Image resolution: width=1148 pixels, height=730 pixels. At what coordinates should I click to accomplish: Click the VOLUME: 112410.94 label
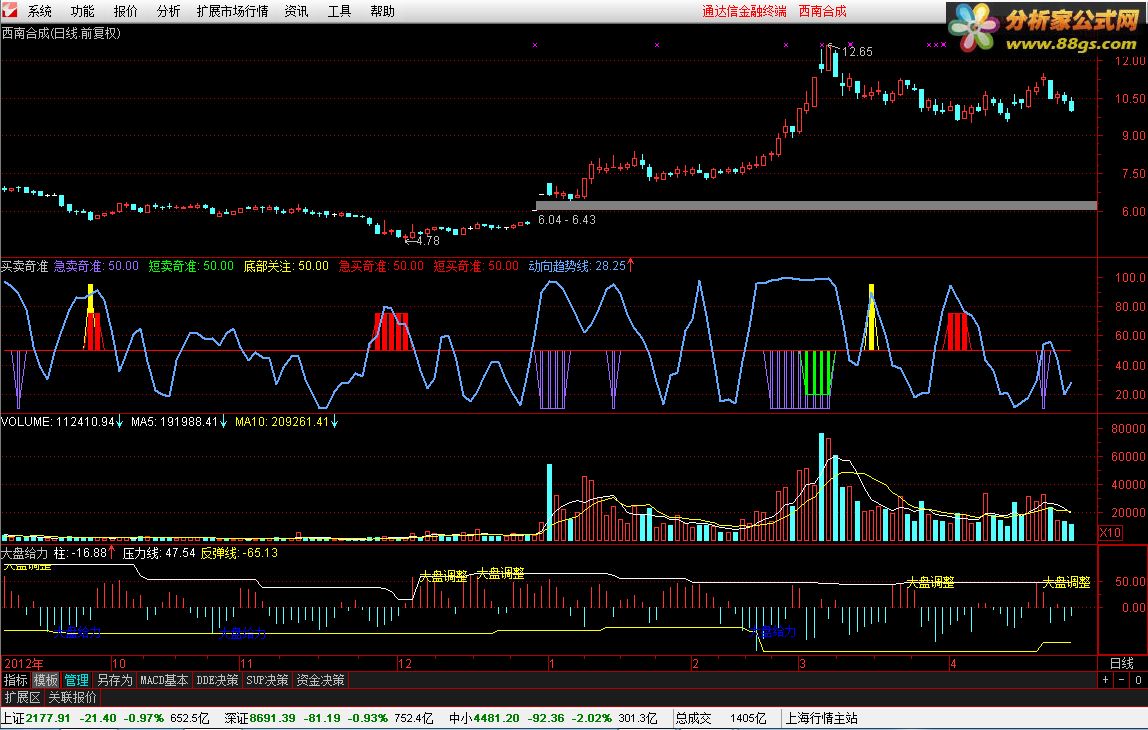(x=62, y=422)
